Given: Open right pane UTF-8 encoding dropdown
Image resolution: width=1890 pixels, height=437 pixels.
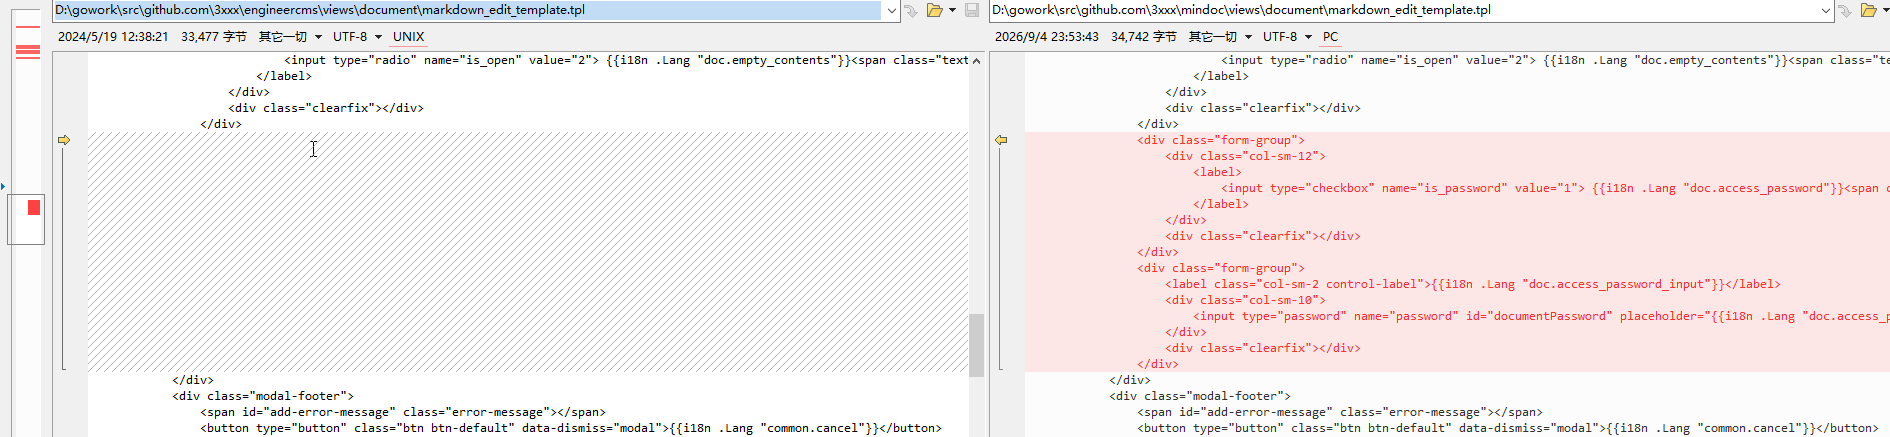Looking at the screenshot, I should click(1287, 37).
